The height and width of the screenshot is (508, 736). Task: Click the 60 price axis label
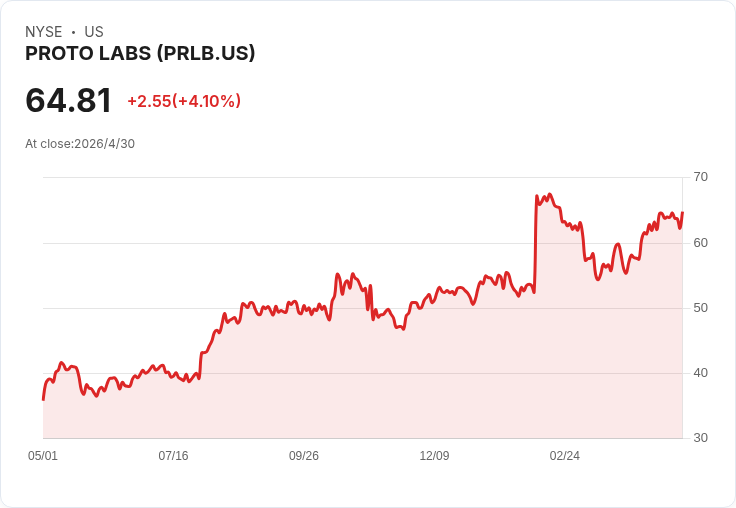(x=700, y=243)
